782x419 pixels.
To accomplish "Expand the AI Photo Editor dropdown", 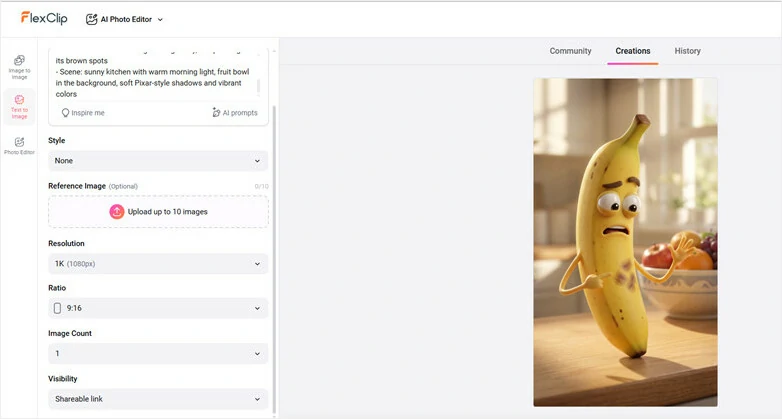I will point(160,19).
